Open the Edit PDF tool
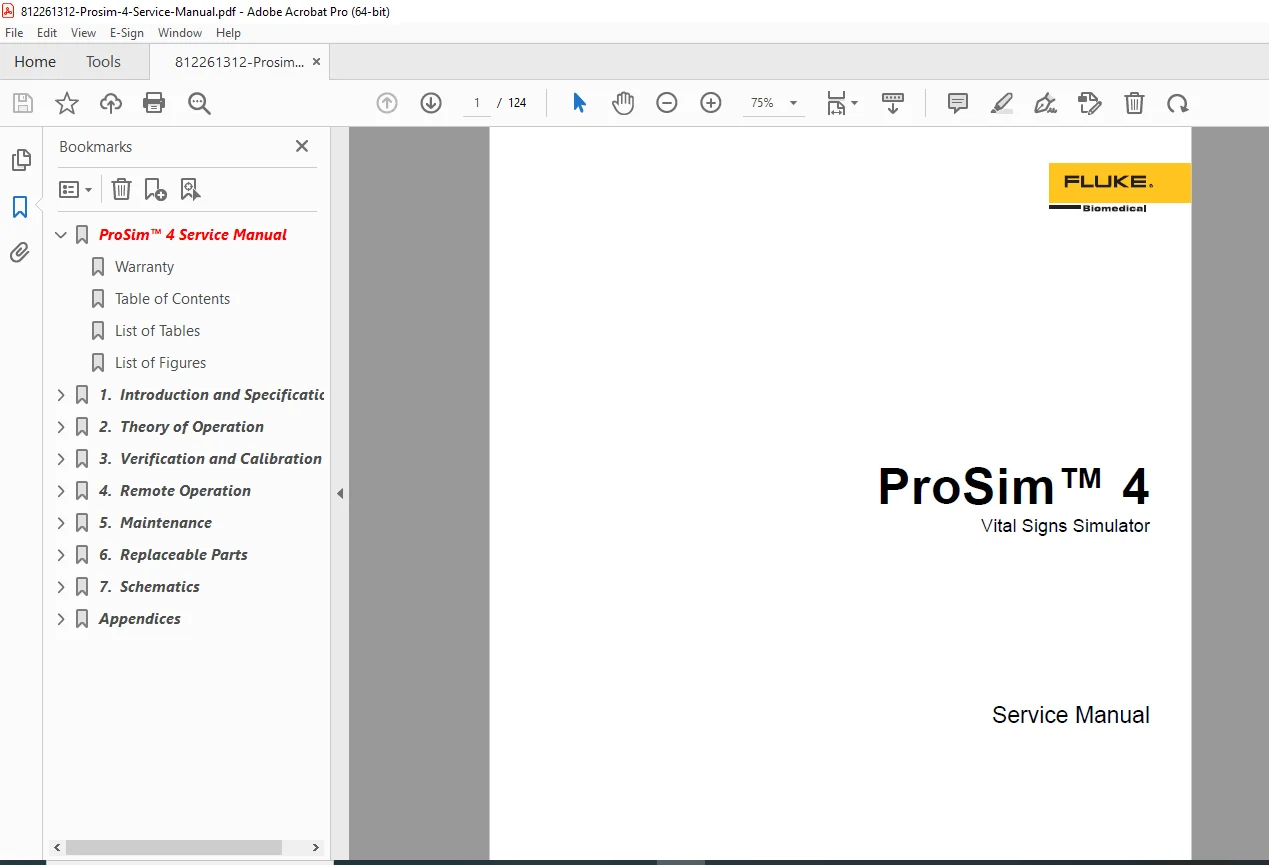1269x865 pixels. point(1090,103)
